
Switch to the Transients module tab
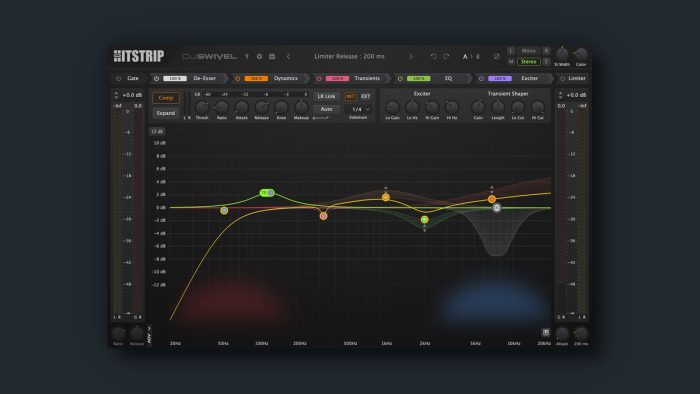(x=367, y=79)
